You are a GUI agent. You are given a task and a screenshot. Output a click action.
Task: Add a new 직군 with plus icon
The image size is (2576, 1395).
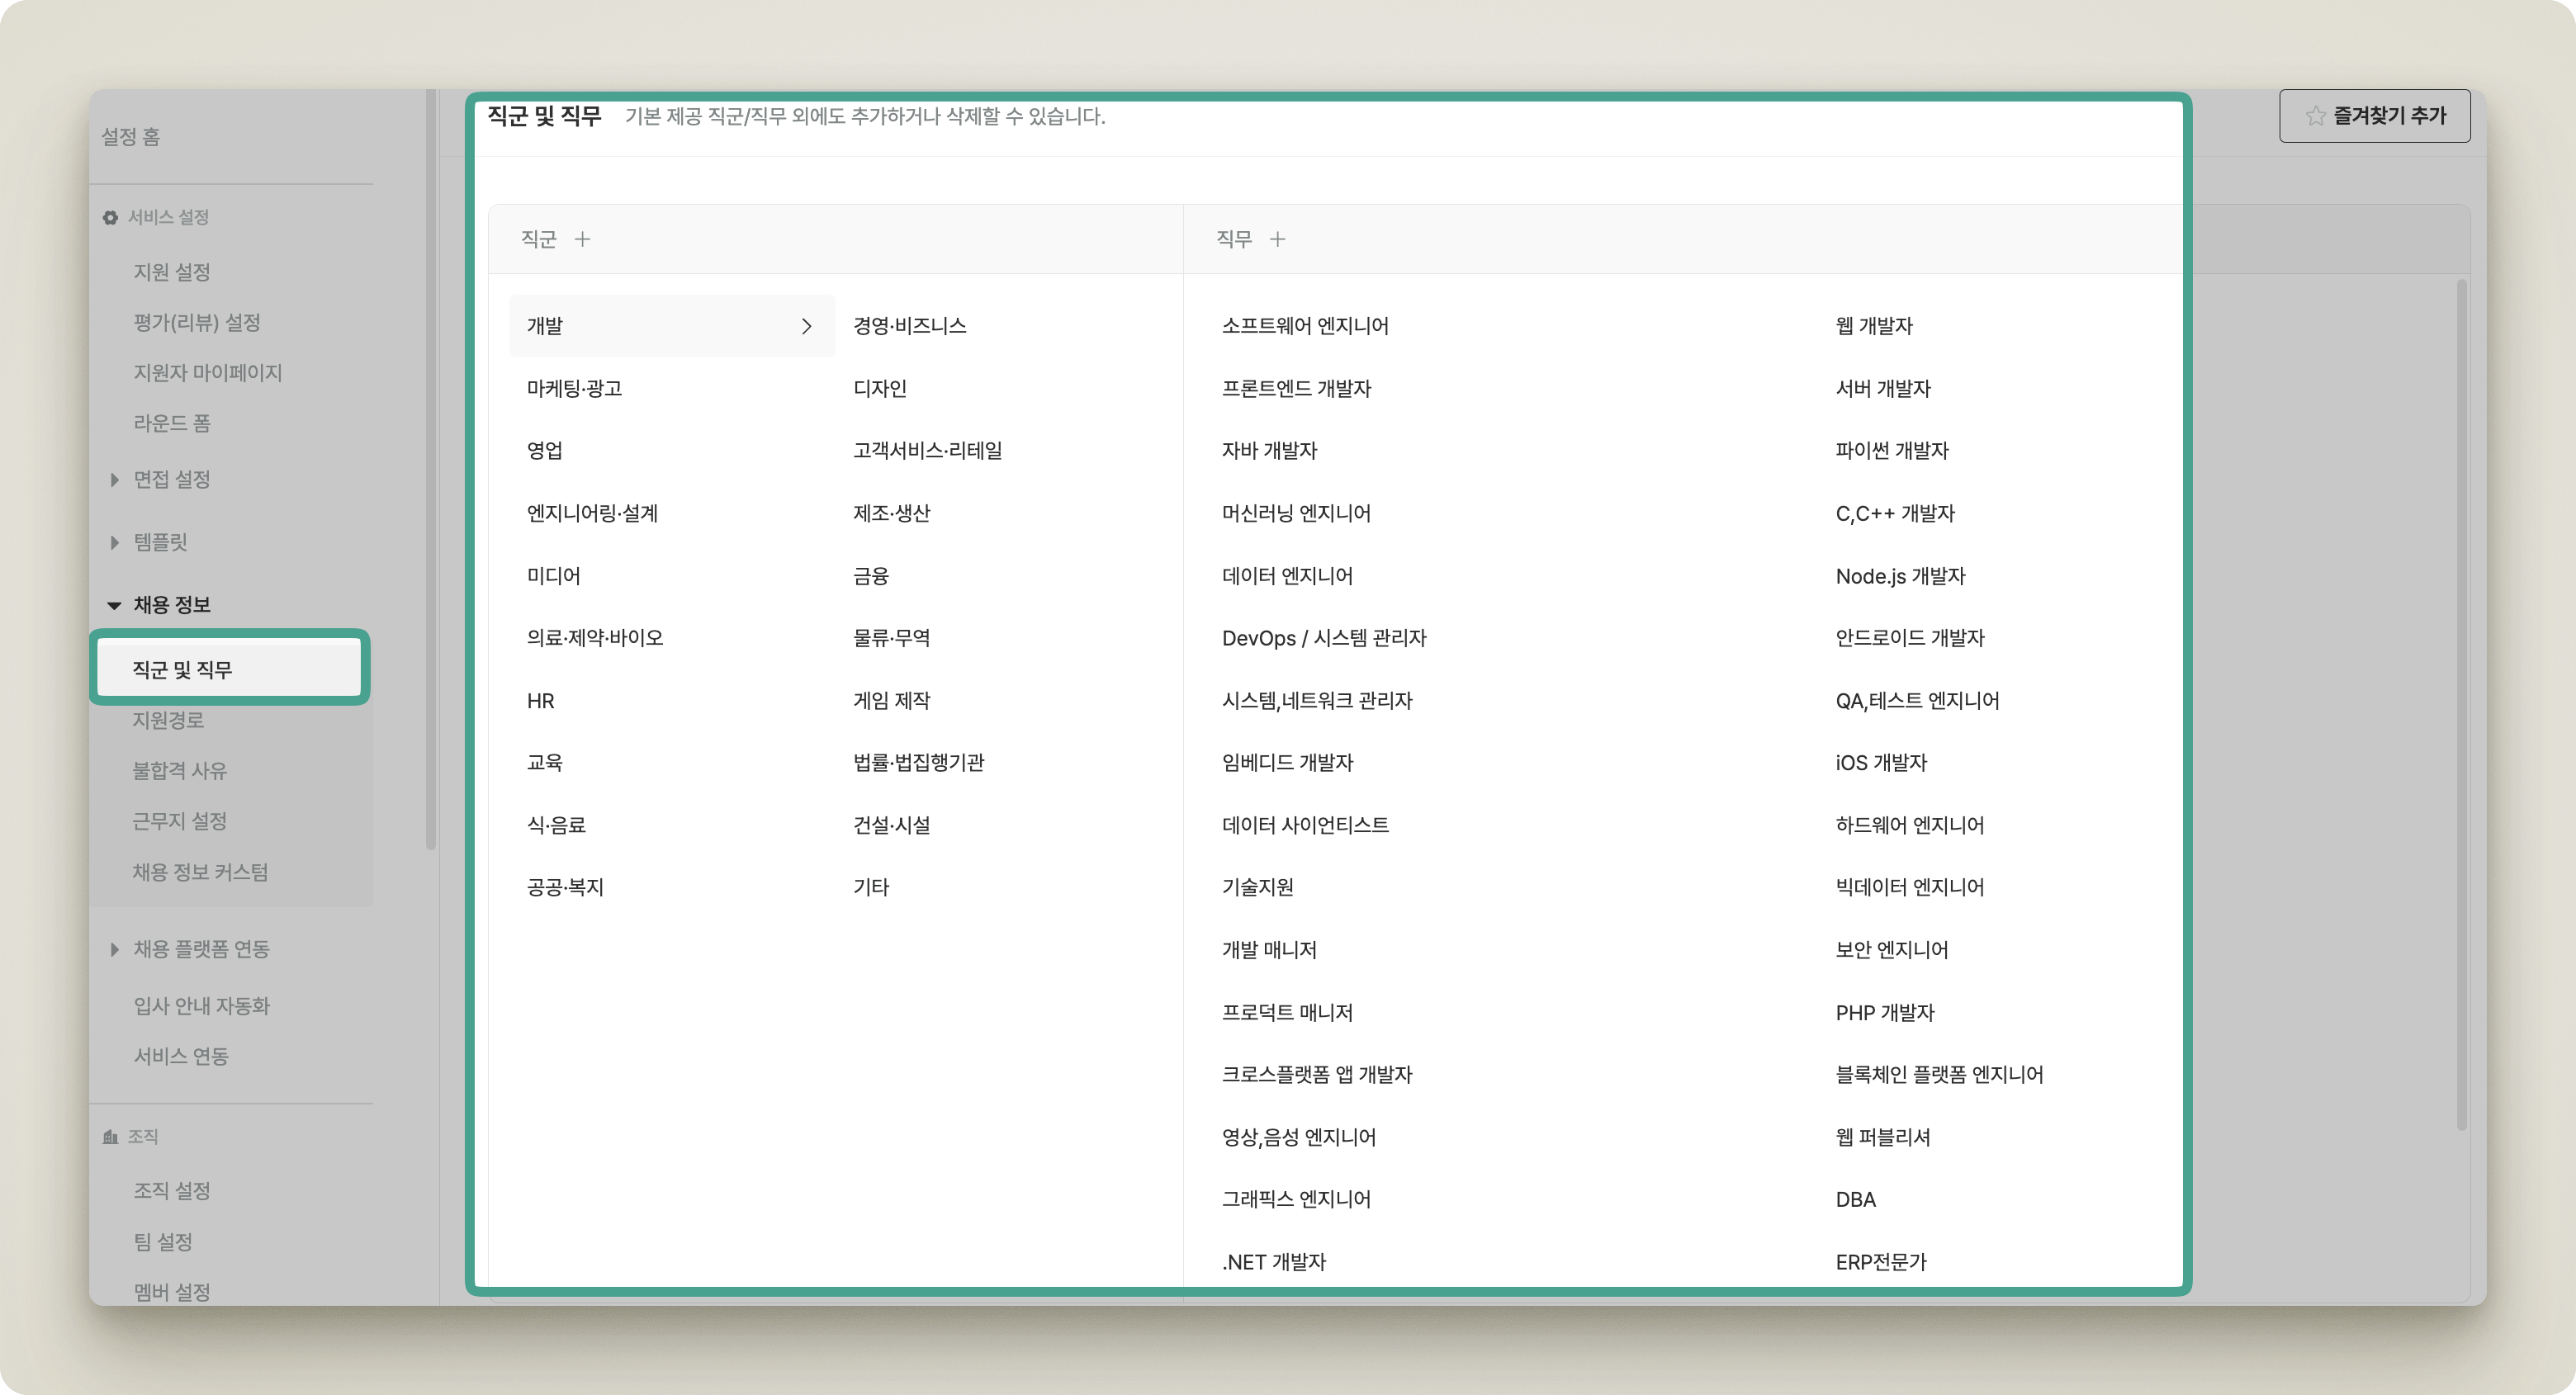point(582,239)
